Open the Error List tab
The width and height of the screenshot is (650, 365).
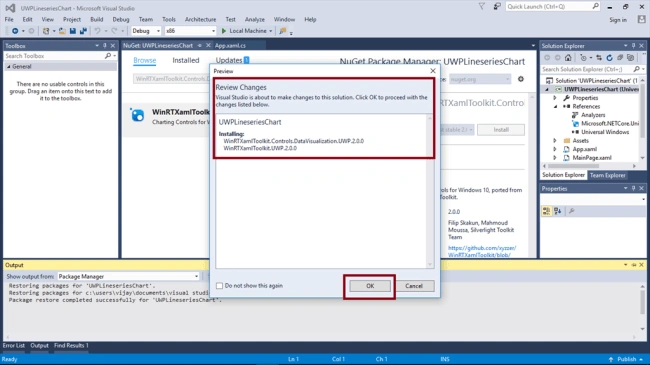click(14, 346)
